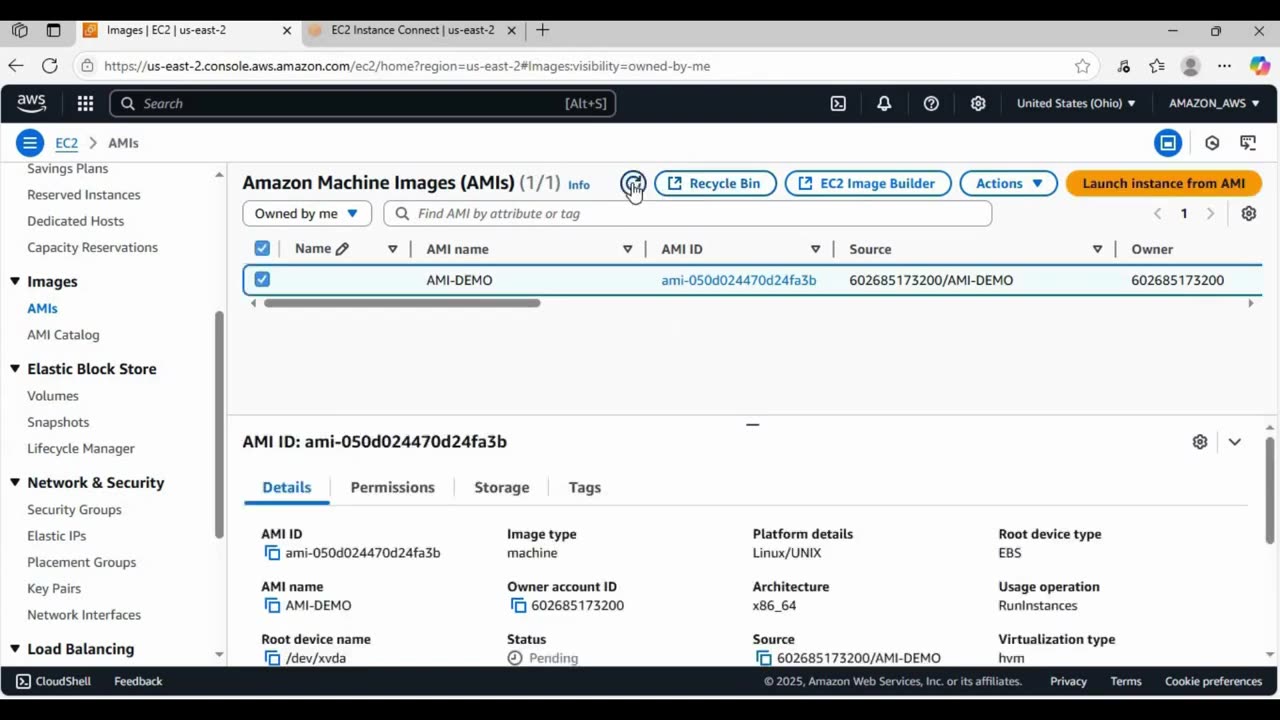
Task: Uncheck the AMI-DEMO row checkbox
Action: [x=262, y=280]
